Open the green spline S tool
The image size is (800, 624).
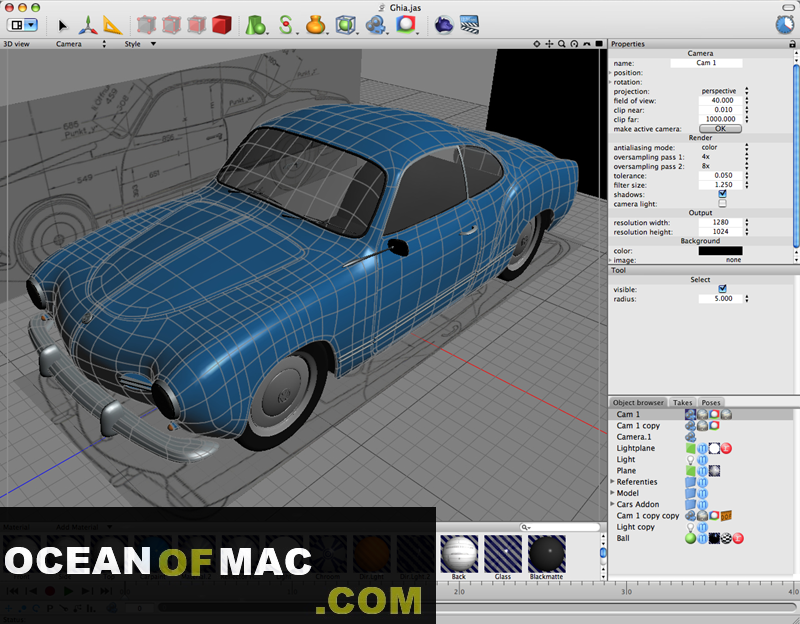tap(286, 24)
